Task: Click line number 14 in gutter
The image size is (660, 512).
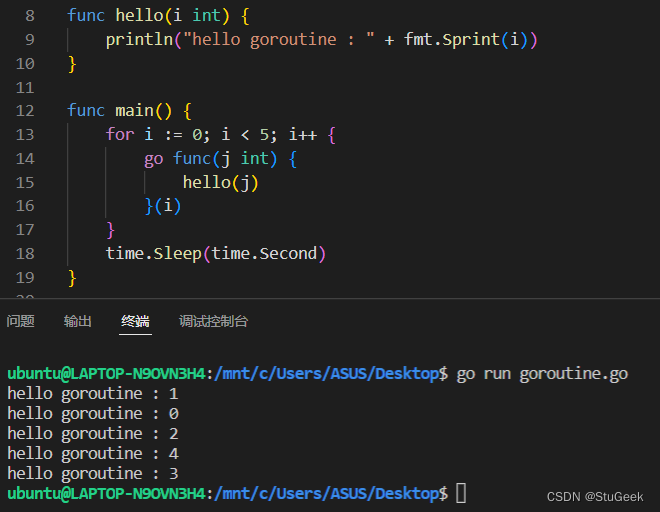Action: point(25,159)
